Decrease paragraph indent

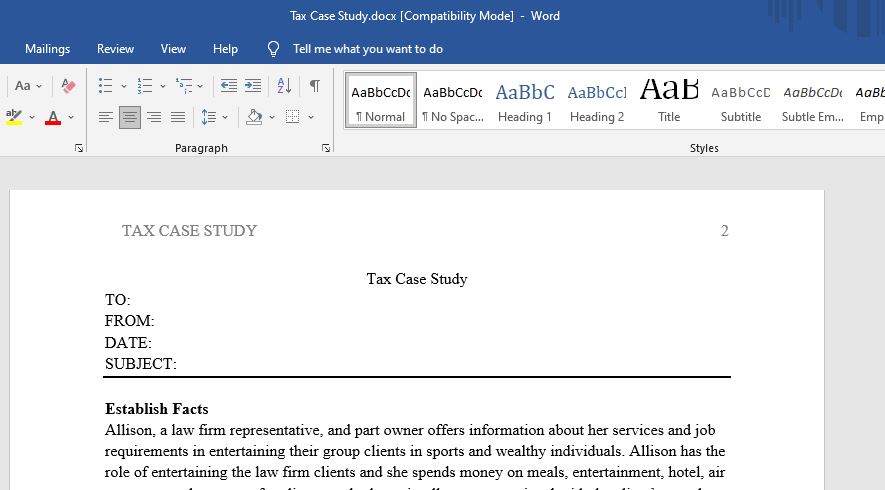[229, 86]
